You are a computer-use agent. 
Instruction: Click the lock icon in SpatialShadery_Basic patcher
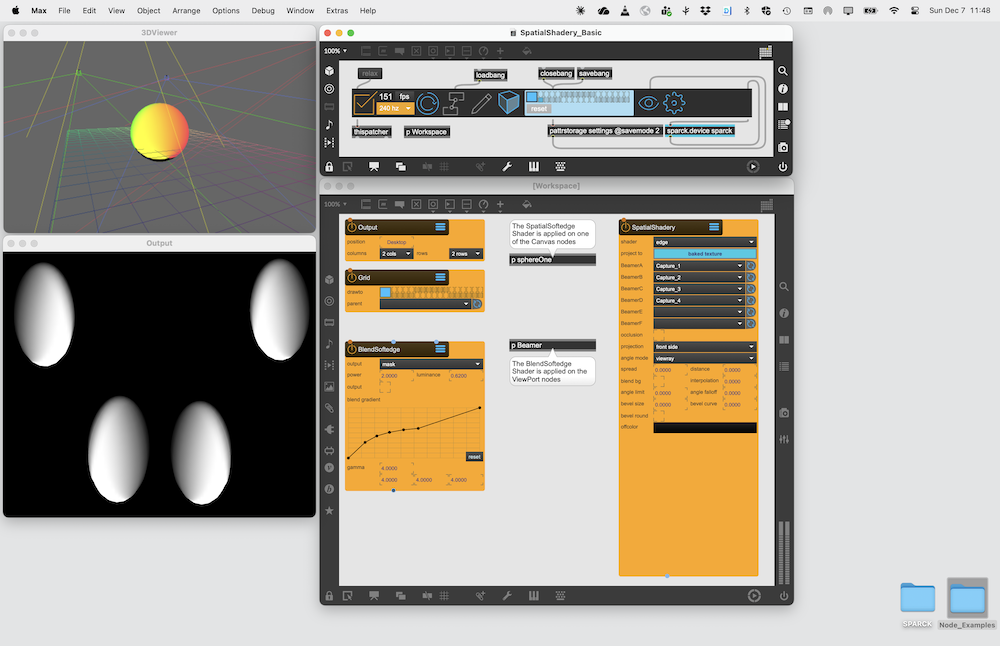[x=329, y=167]
